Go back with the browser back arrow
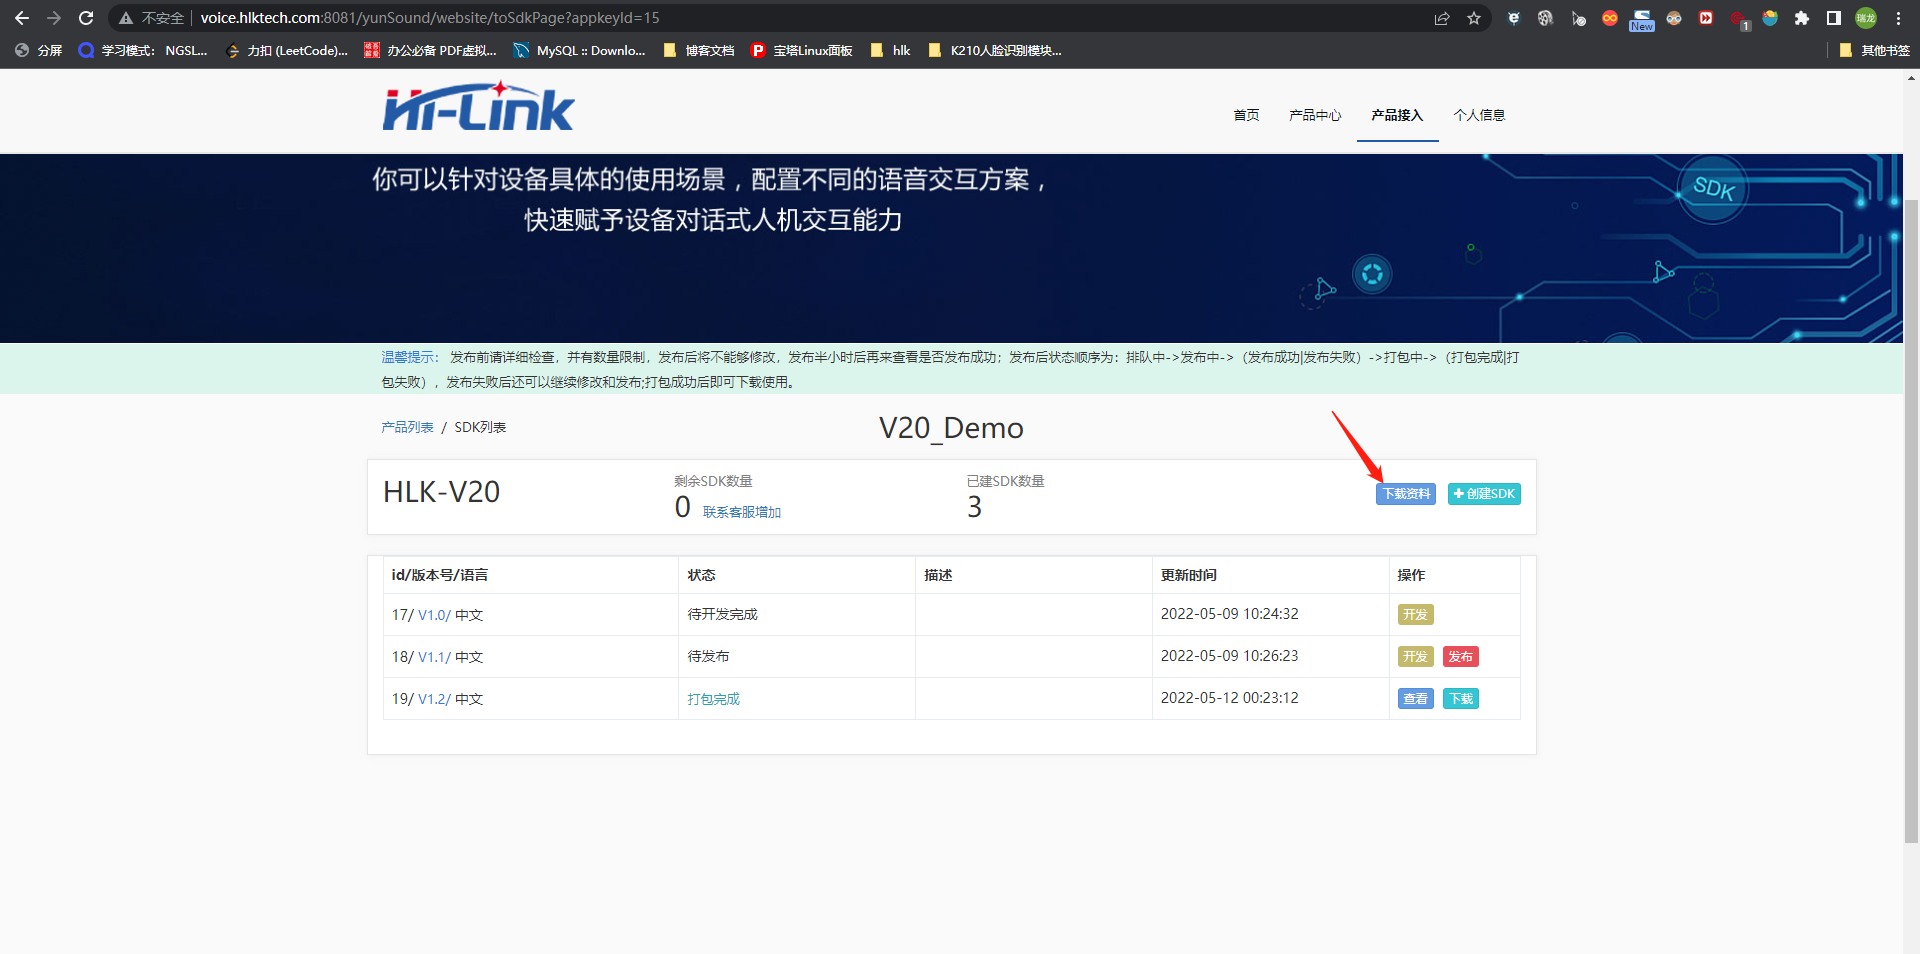 click(22, 18)
